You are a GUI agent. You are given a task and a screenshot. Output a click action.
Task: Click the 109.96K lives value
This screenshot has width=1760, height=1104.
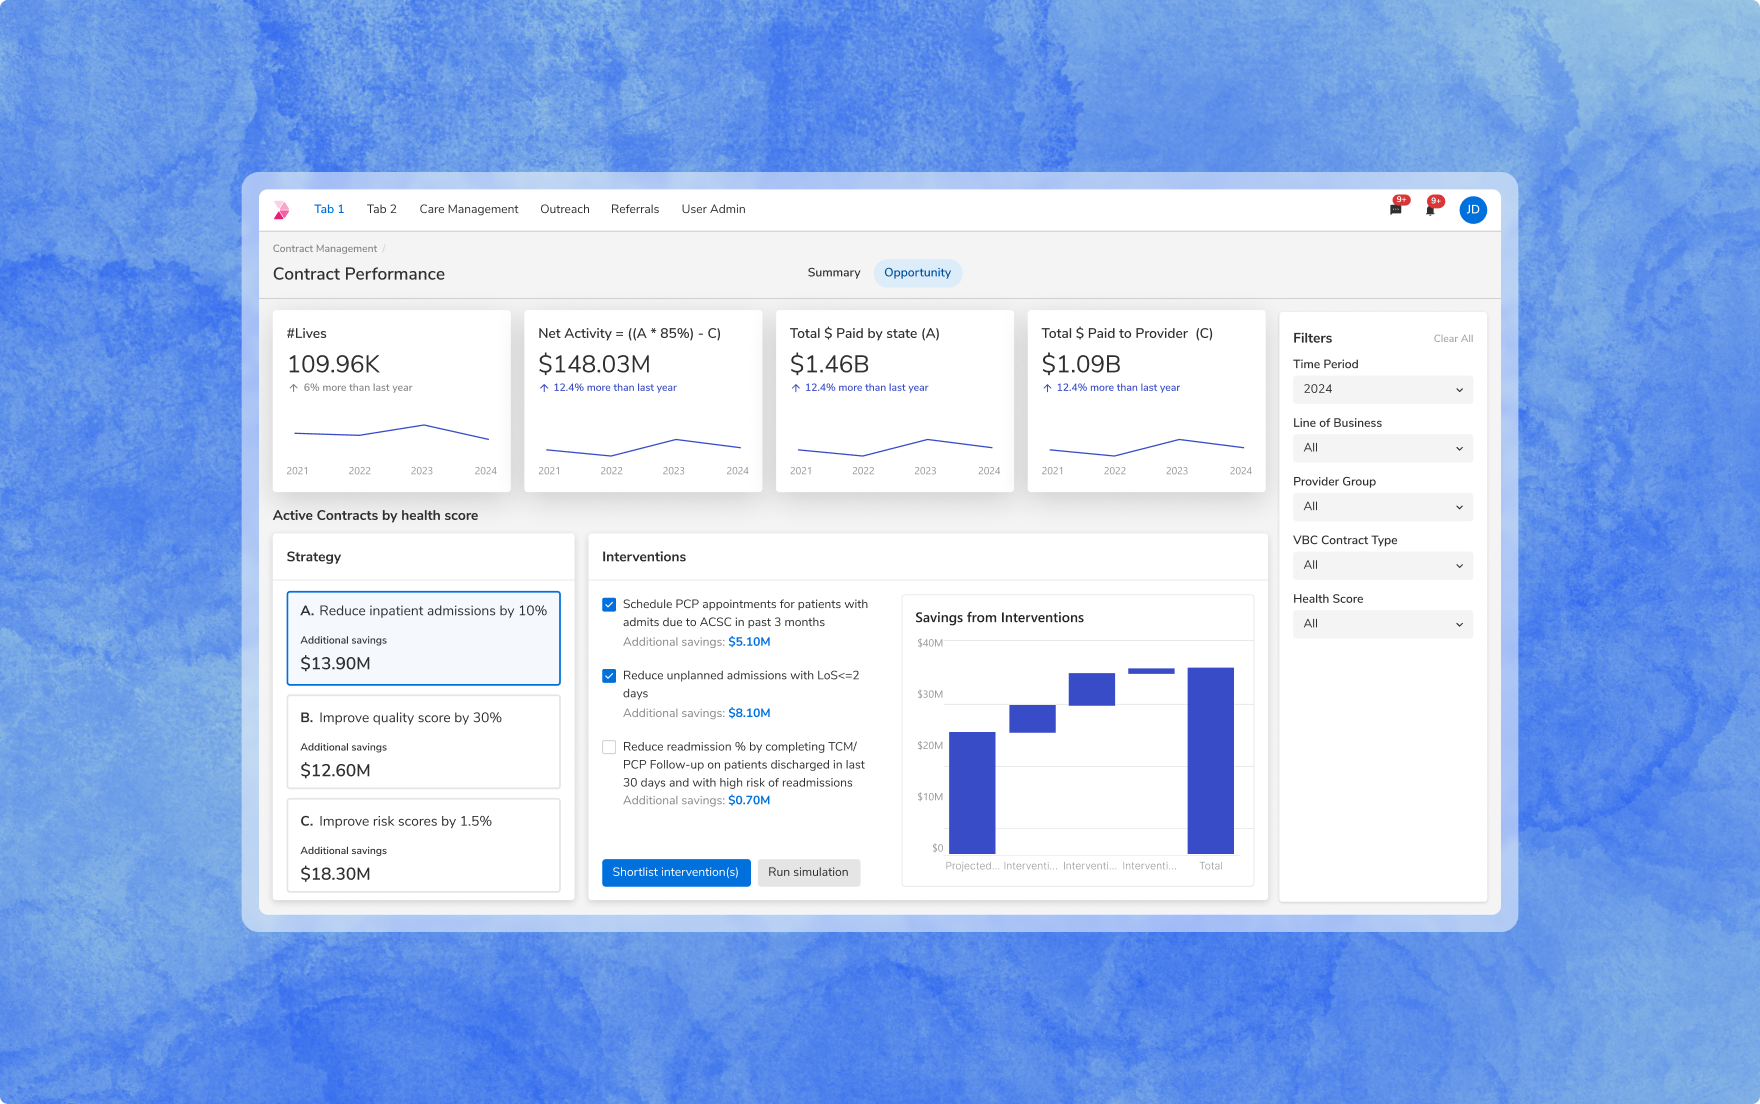point(334,365)
